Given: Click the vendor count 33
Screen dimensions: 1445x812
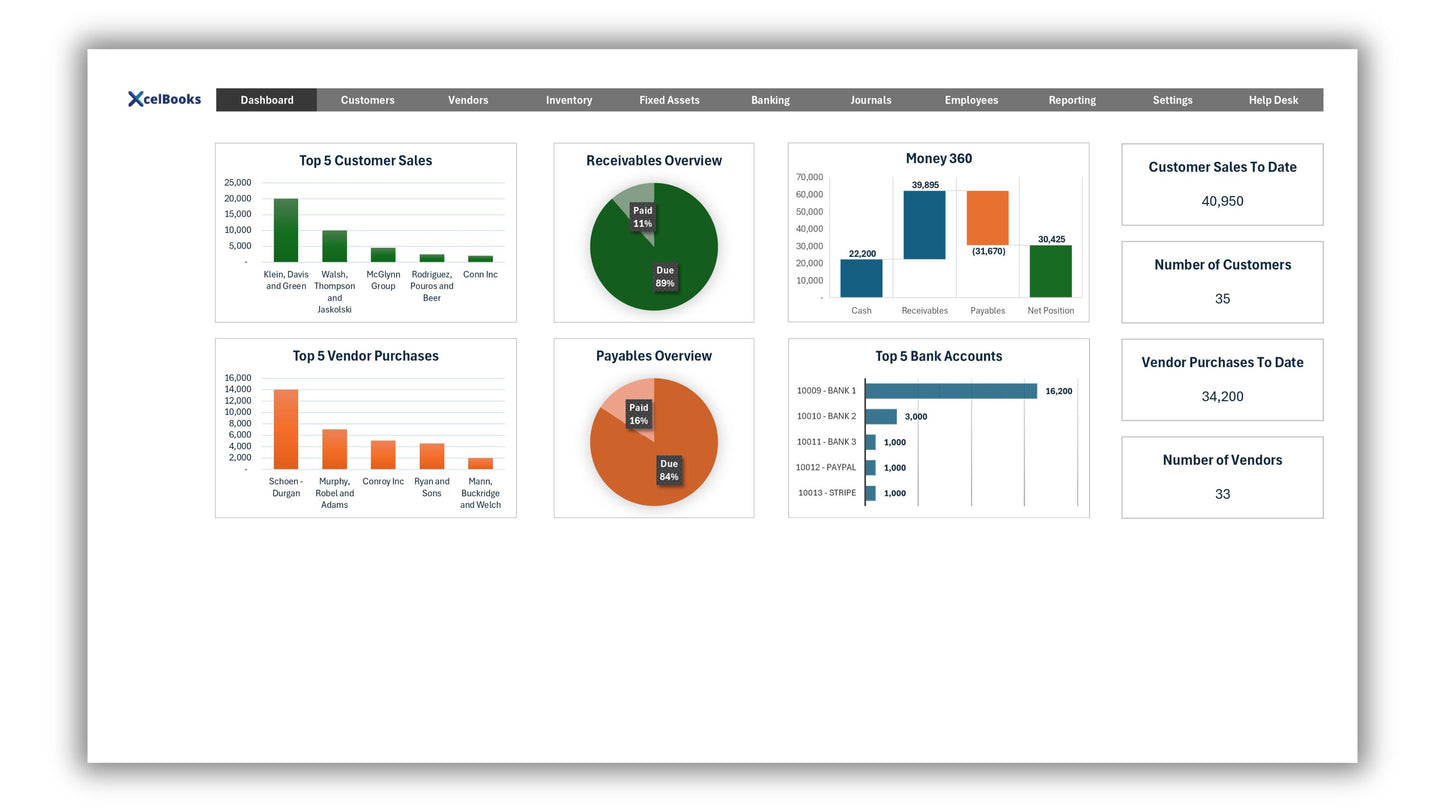Looking at the screenshot, I should 1222,494.
